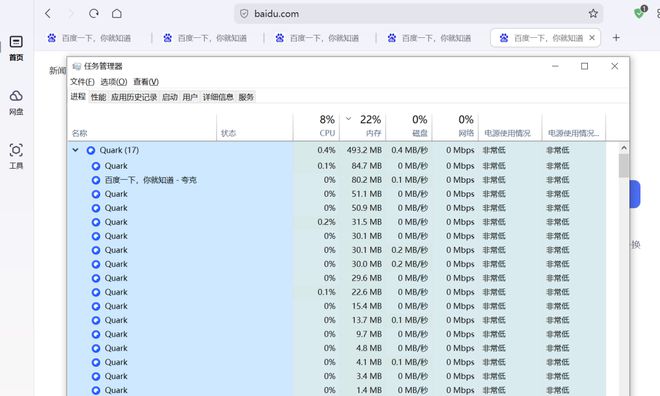Screen dimensions: 660x396
Task: Switch to the 详细信息 tab
Action: pos(218,97)
